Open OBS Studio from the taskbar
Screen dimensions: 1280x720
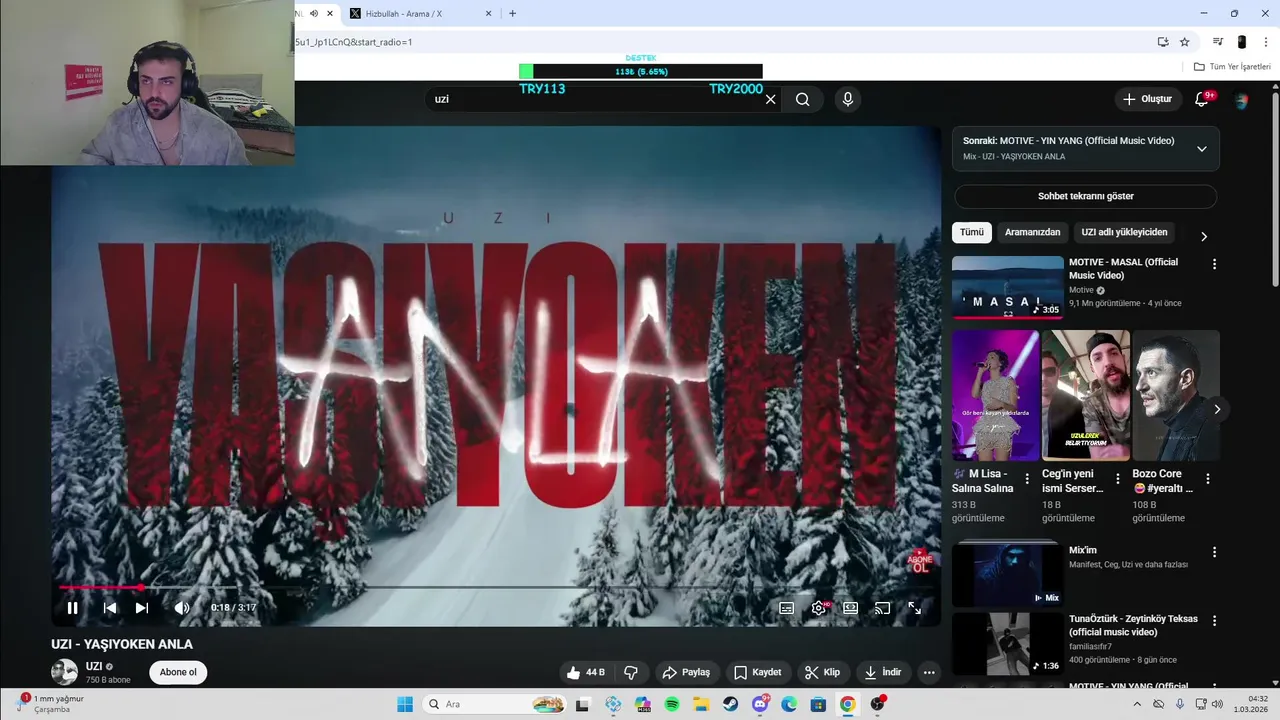(877, 704)
